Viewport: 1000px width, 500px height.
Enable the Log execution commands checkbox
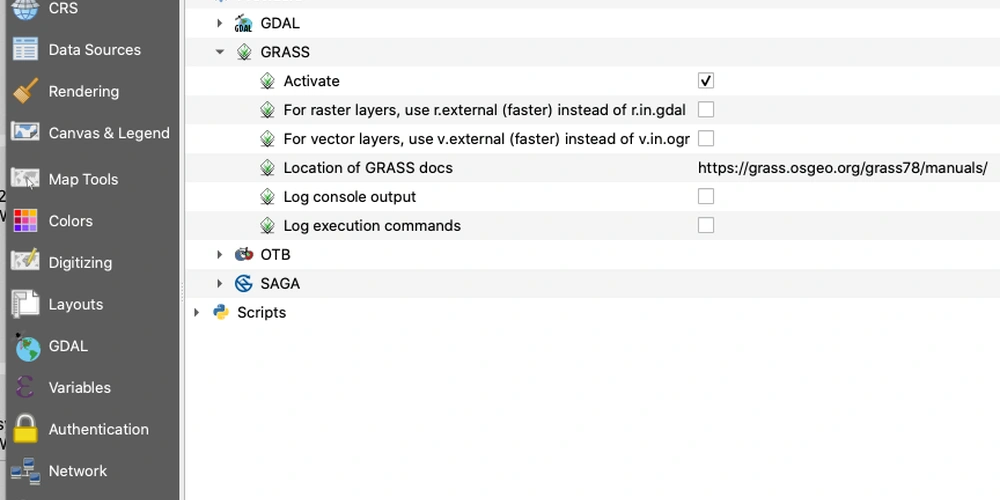705,225
